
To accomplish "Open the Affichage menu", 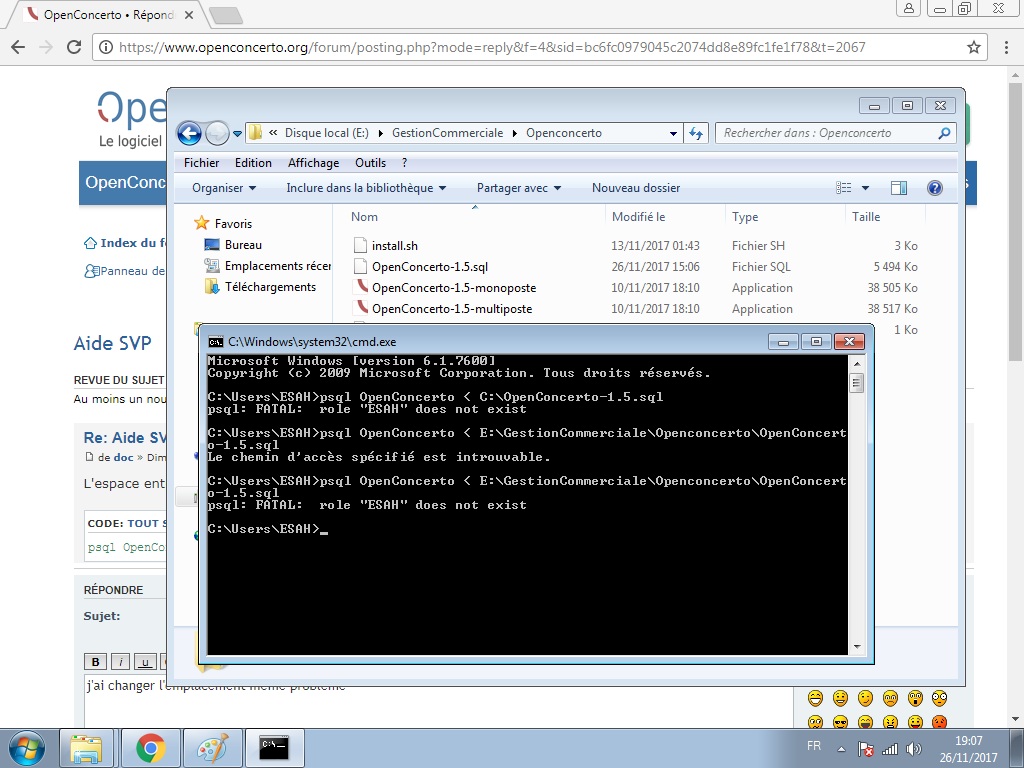I will coord(313,163).
